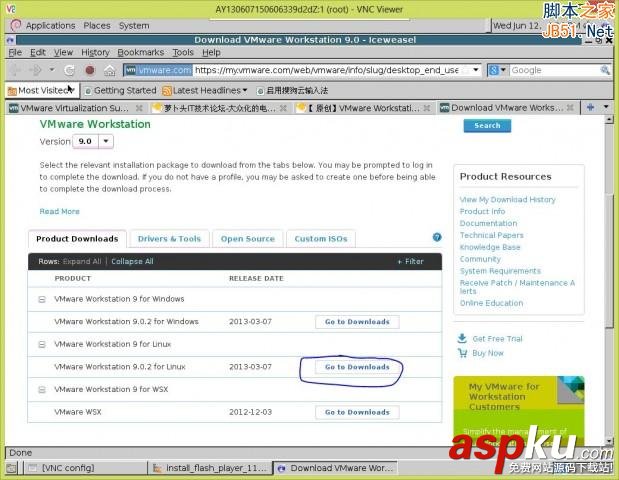Screen dimensions: 619x480
Task: Close the Download VMware Works... tab
Action: click(x=570, y=108)
